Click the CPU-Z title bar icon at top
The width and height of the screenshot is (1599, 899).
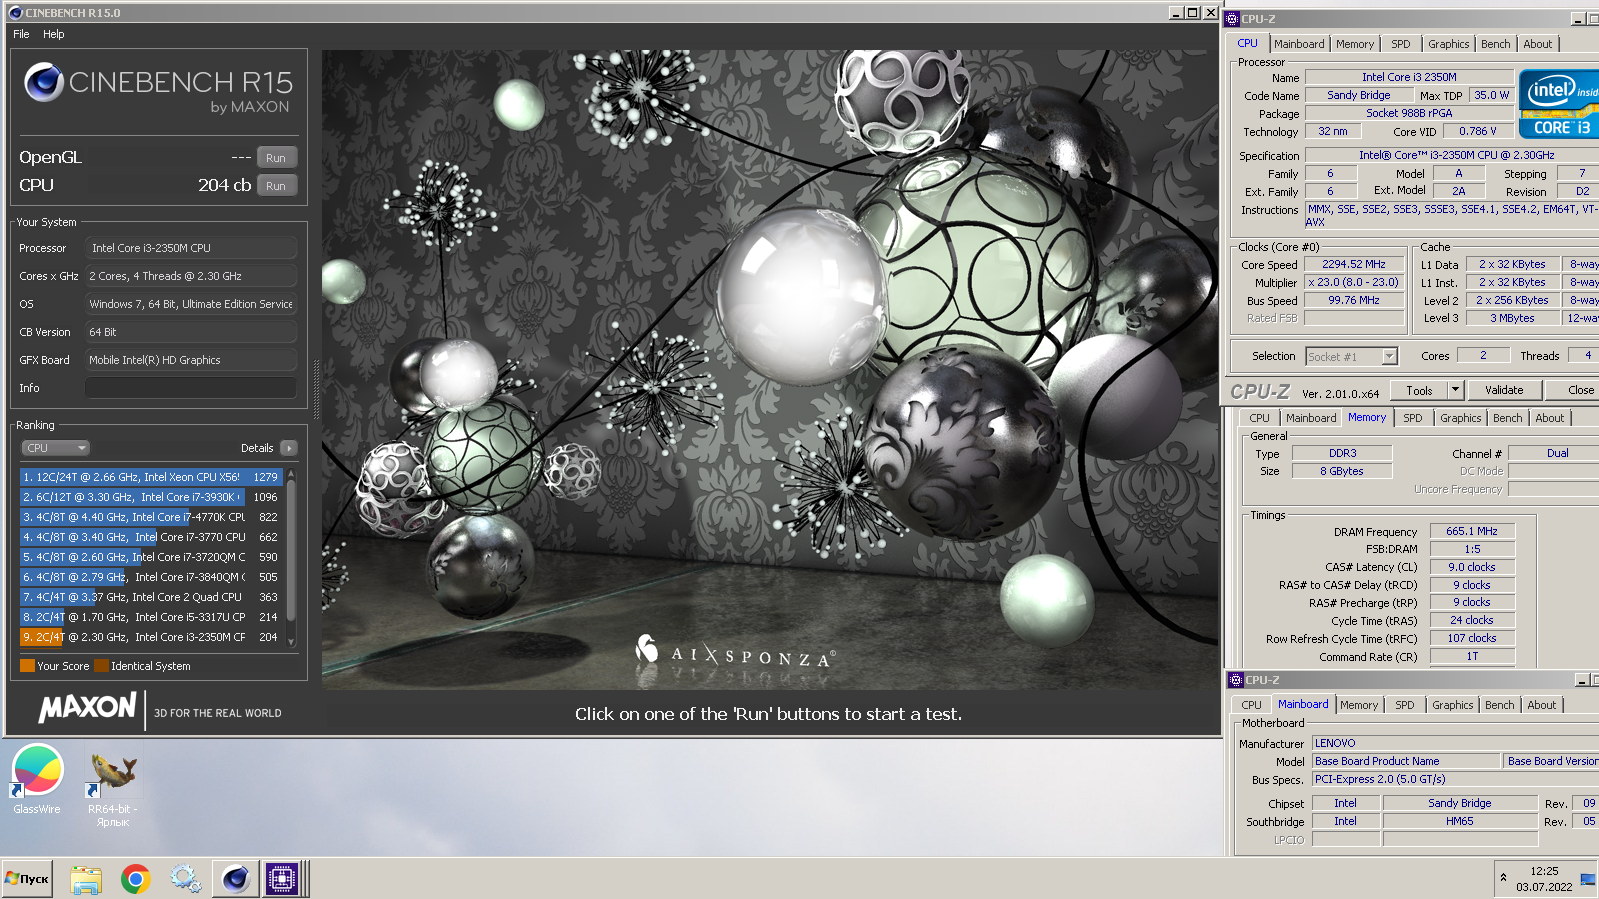coord(1233,19)
